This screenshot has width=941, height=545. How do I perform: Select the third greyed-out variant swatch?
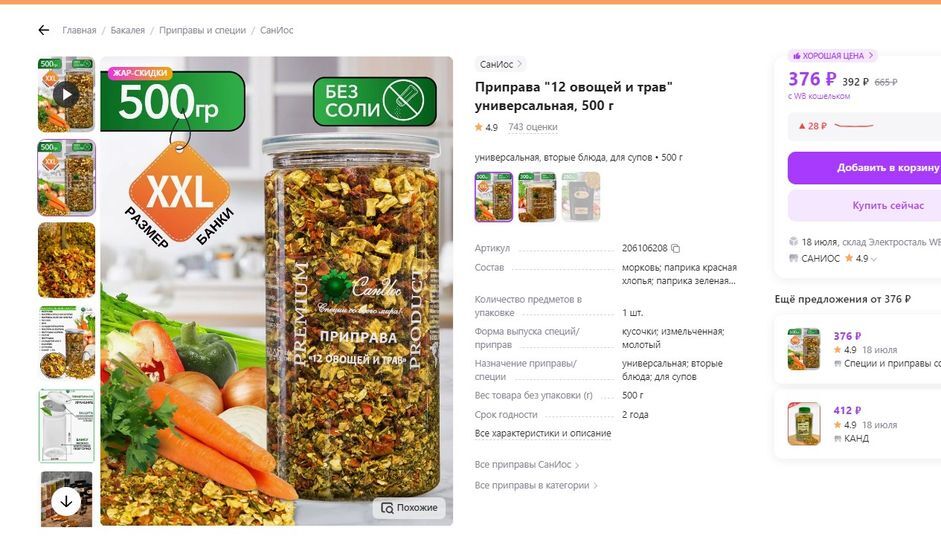pyautogui.click(x=580, y=197)
